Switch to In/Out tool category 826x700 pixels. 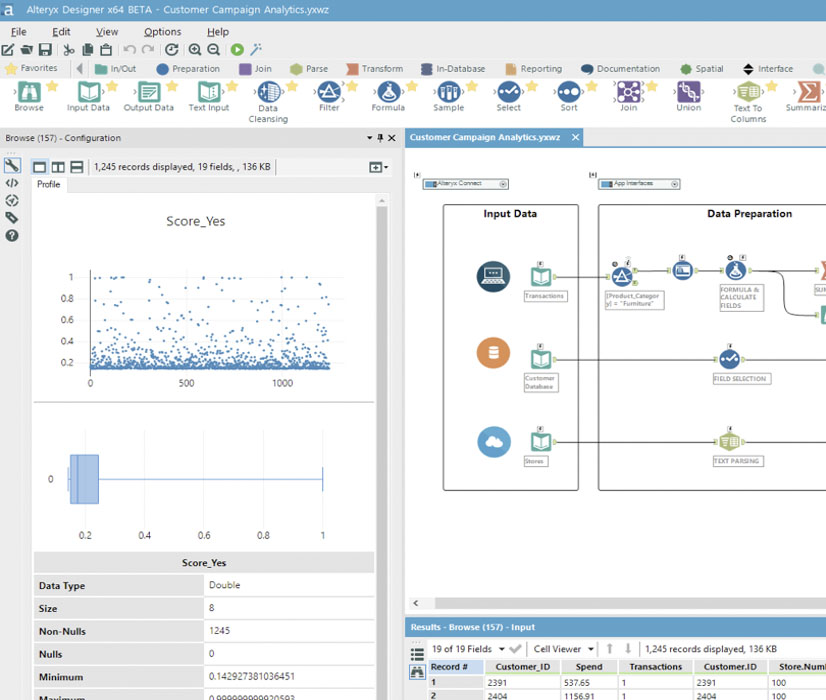[x=115, y=69]
